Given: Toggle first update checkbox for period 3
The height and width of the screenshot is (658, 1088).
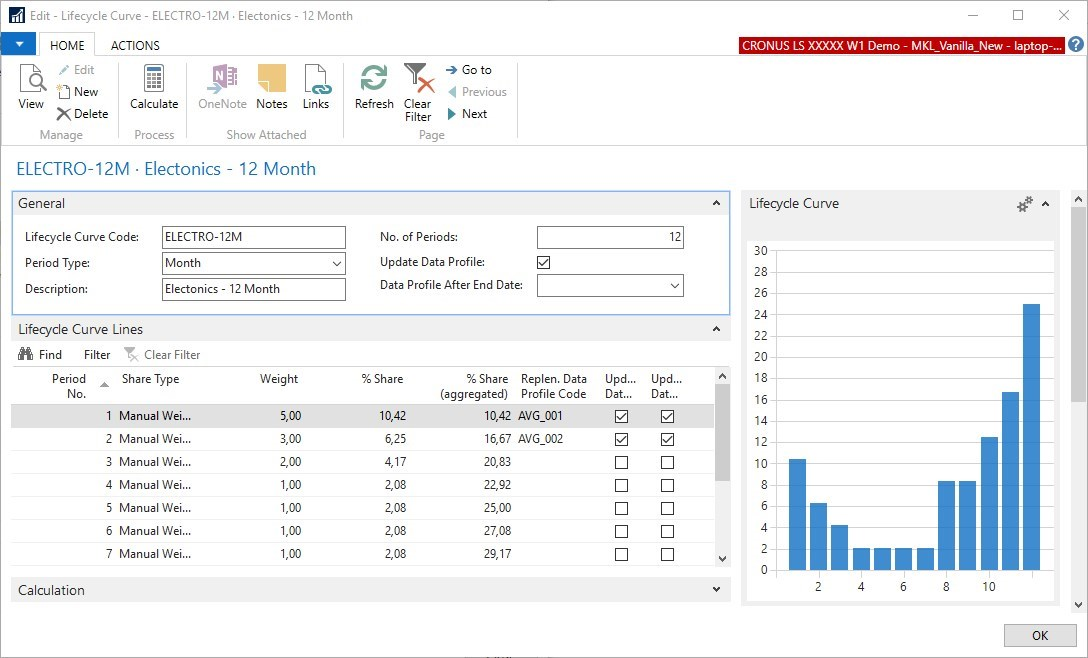Looking at the screenshot, I should [x=622, y=462].
